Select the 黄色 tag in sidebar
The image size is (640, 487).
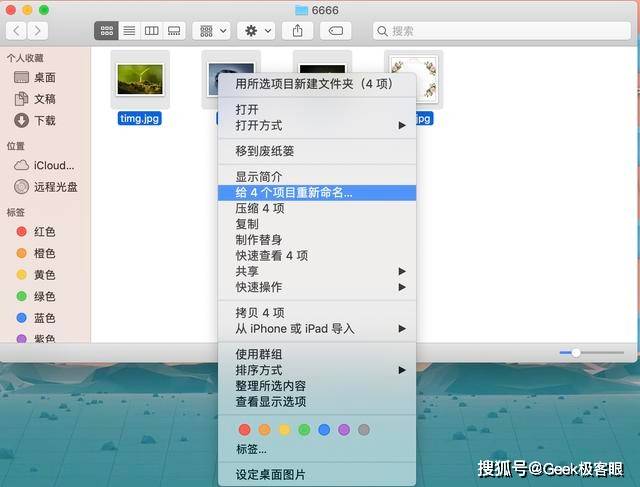point(45,275)
